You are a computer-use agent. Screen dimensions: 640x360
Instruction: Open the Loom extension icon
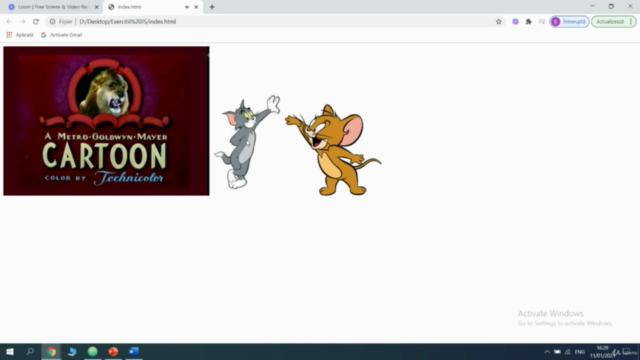point(516,22)
